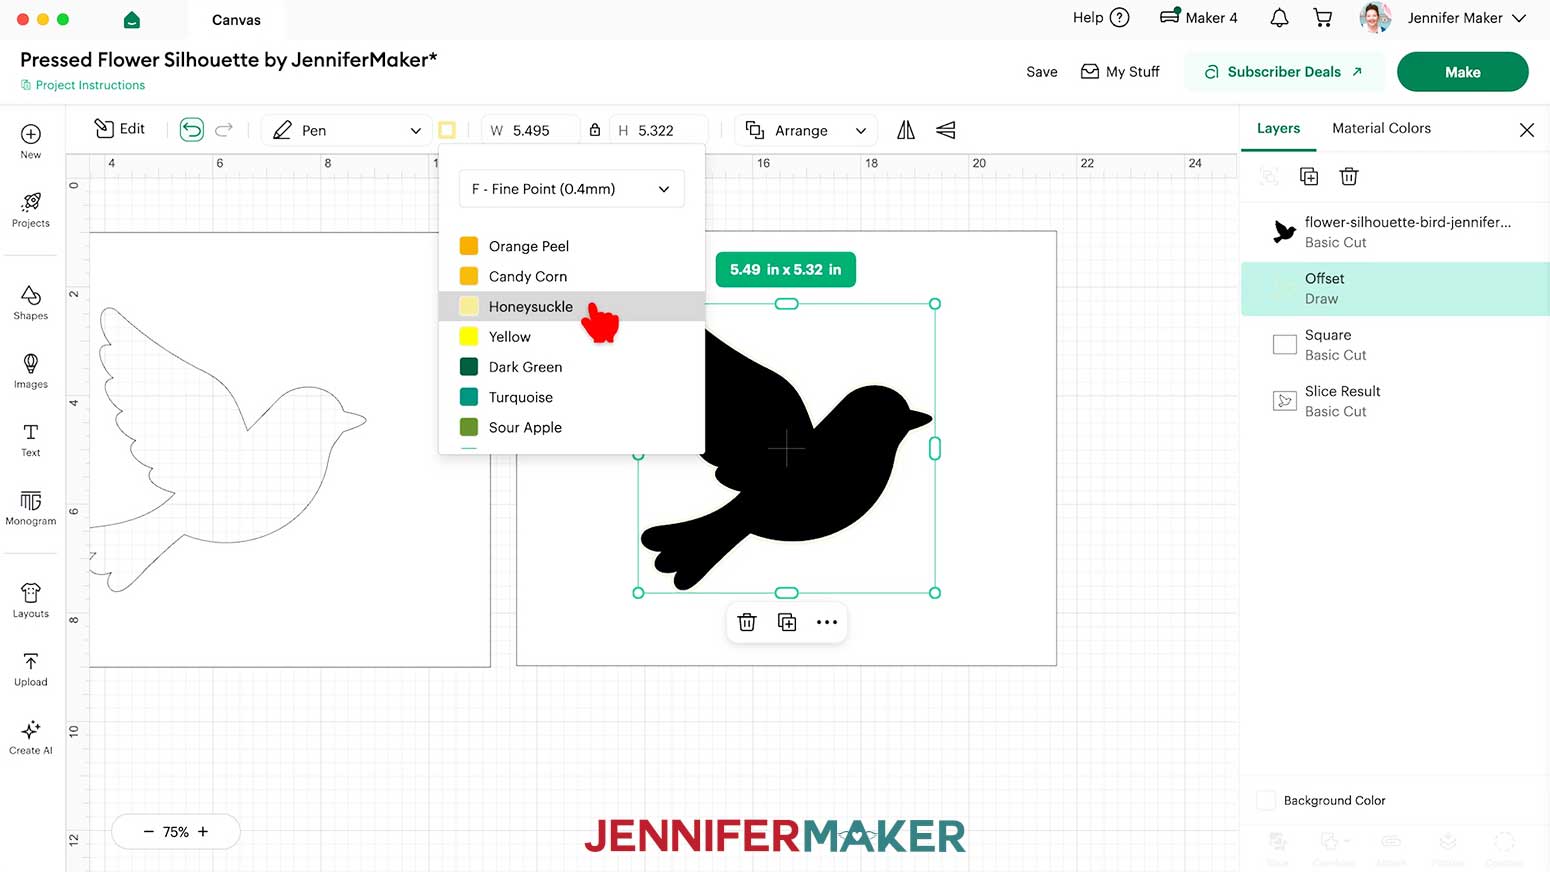Open My Stuff
1550x872 pixels.
click(1120, 72)
